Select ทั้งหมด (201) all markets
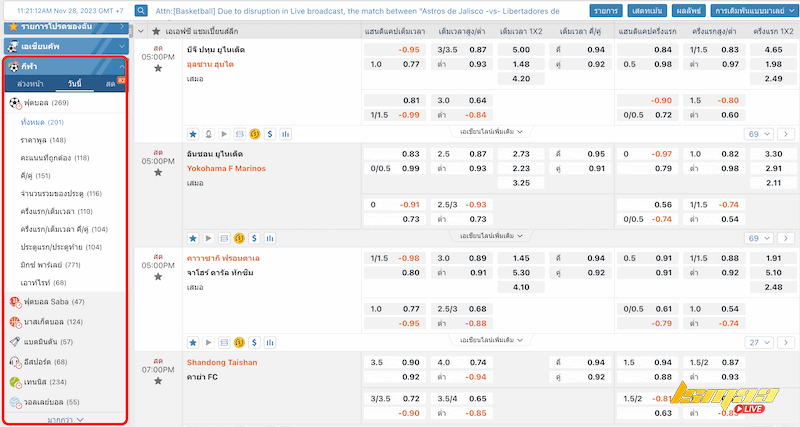The height and width of the screenshot is (427, 800). tap(42, 122)
